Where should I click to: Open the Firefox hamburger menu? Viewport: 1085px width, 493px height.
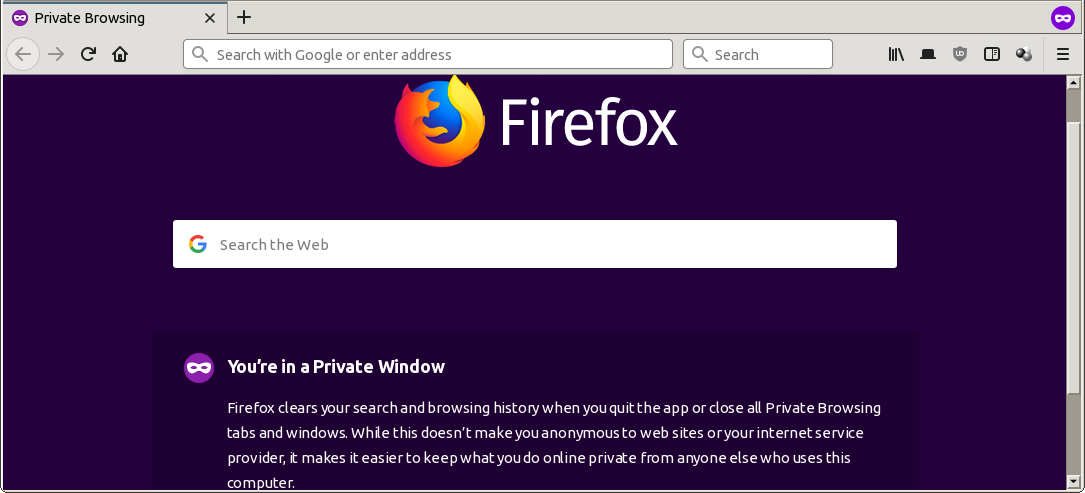point(1063,55)
